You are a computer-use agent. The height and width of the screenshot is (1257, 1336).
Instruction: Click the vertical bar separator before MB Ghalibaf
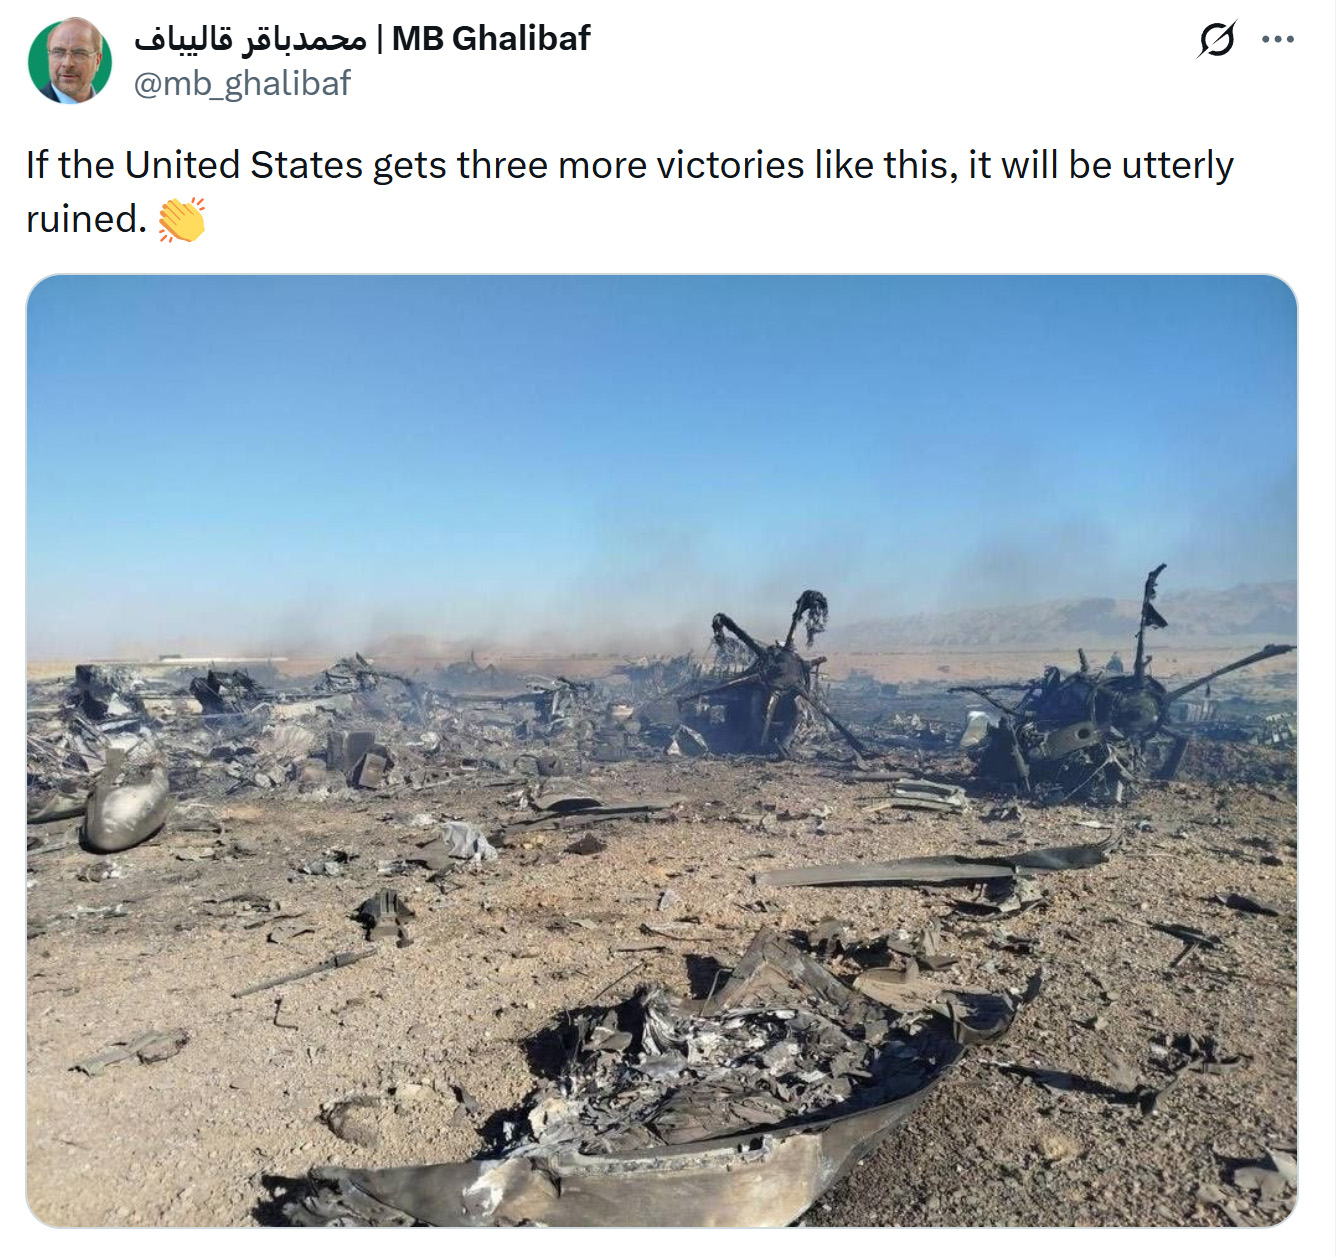[379, 39]
